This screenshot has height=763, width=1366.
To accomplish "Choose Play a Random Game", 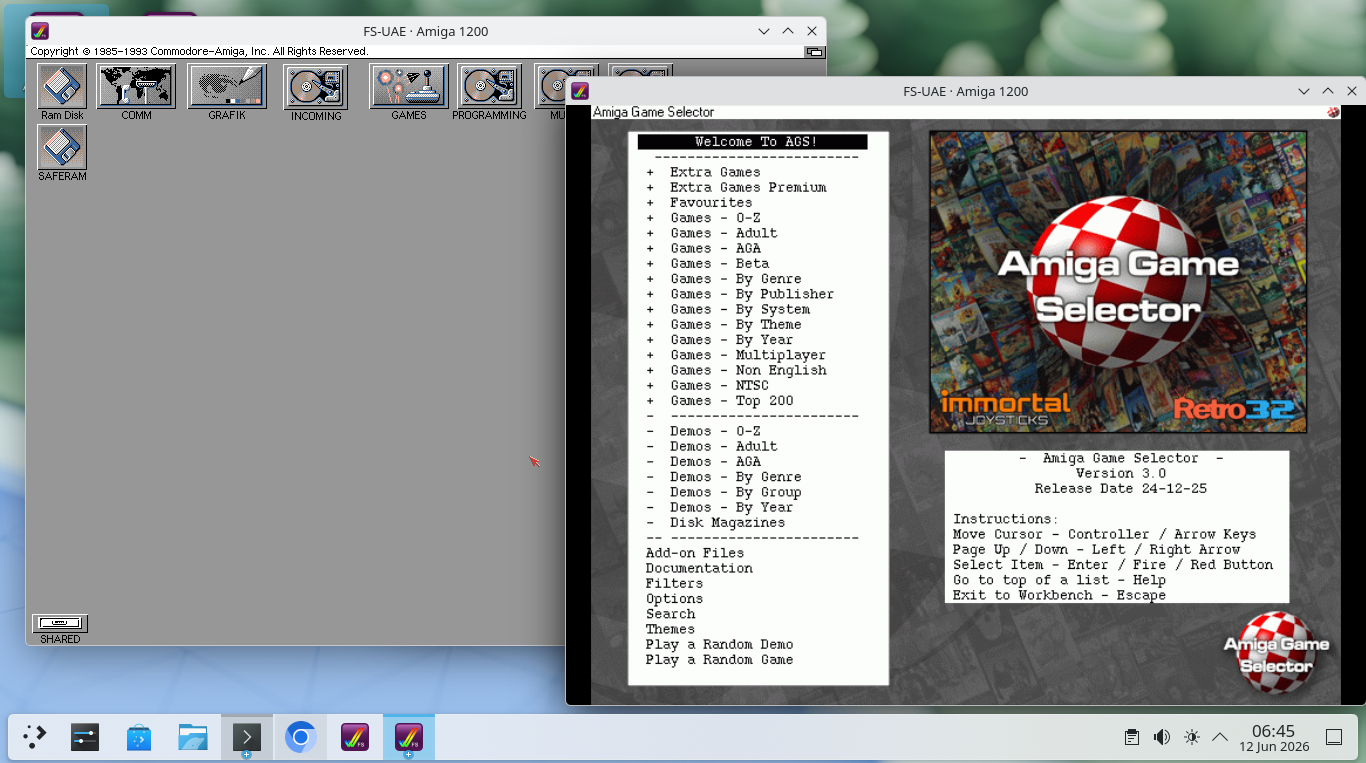I will point(719,660).
